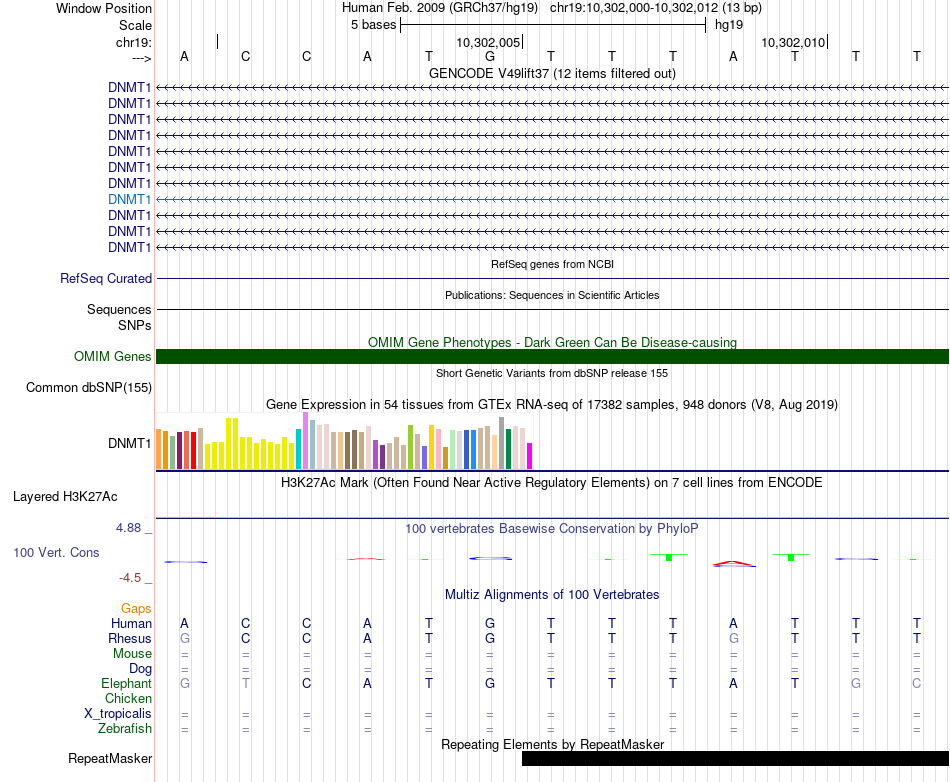The height and width of the screenshot is (782, 950).
Task: Click the 10,302,005 position marker
Action: pos(488,42)
